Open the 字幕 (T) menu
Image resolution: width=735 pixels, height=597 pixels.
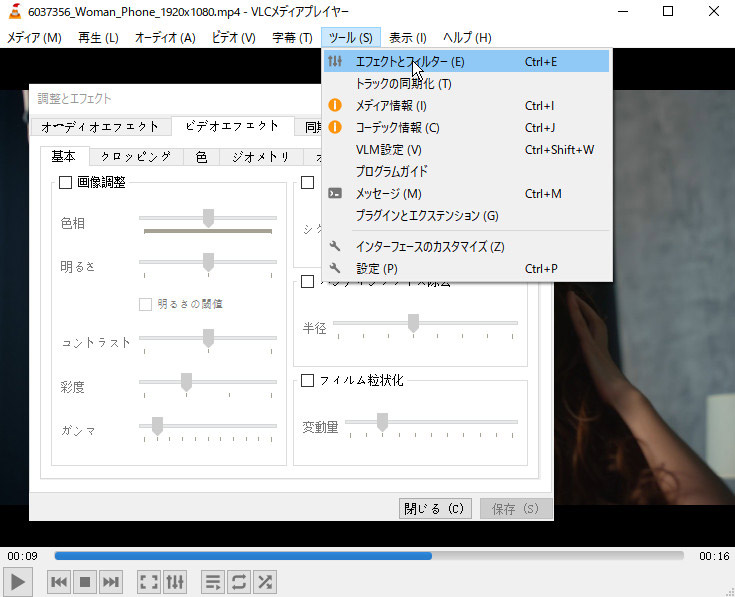click(292, 37)
